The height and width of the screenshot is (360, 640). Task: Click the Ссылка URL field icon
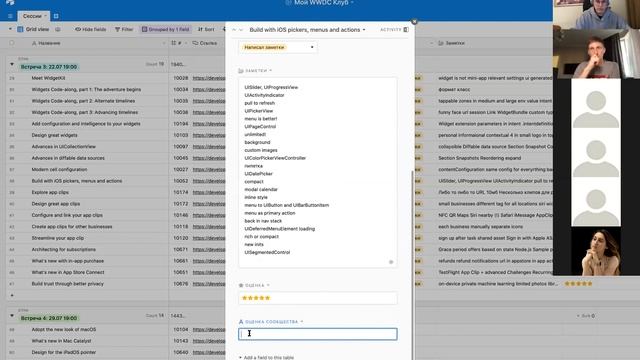click(195, 43)
